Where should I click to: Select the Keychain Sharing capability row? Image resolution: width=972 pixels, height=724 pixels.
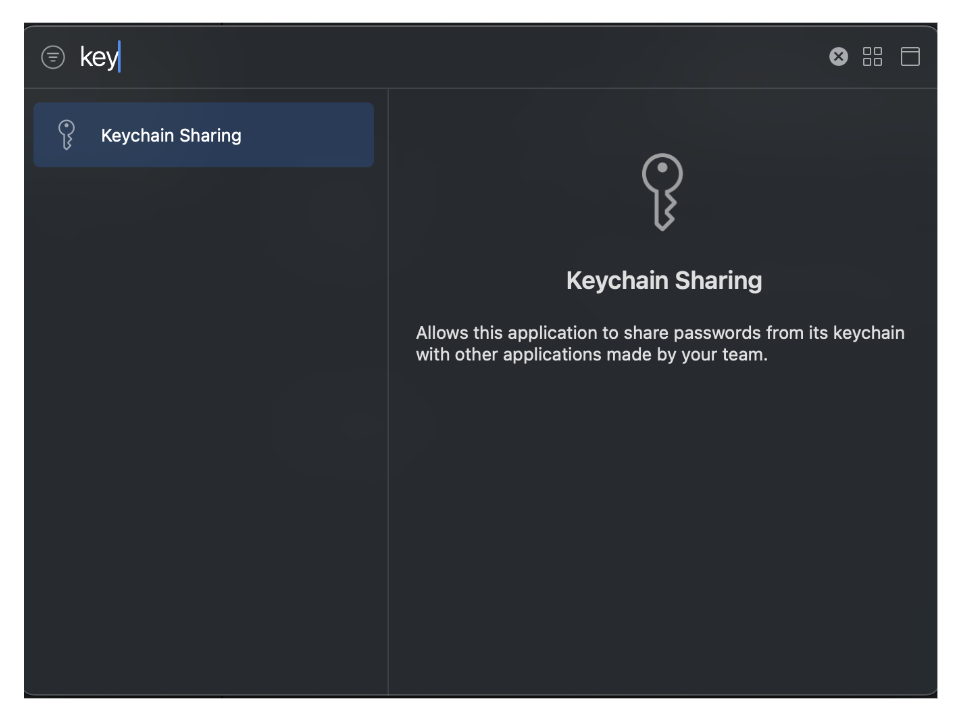click(x=203, y=135)
